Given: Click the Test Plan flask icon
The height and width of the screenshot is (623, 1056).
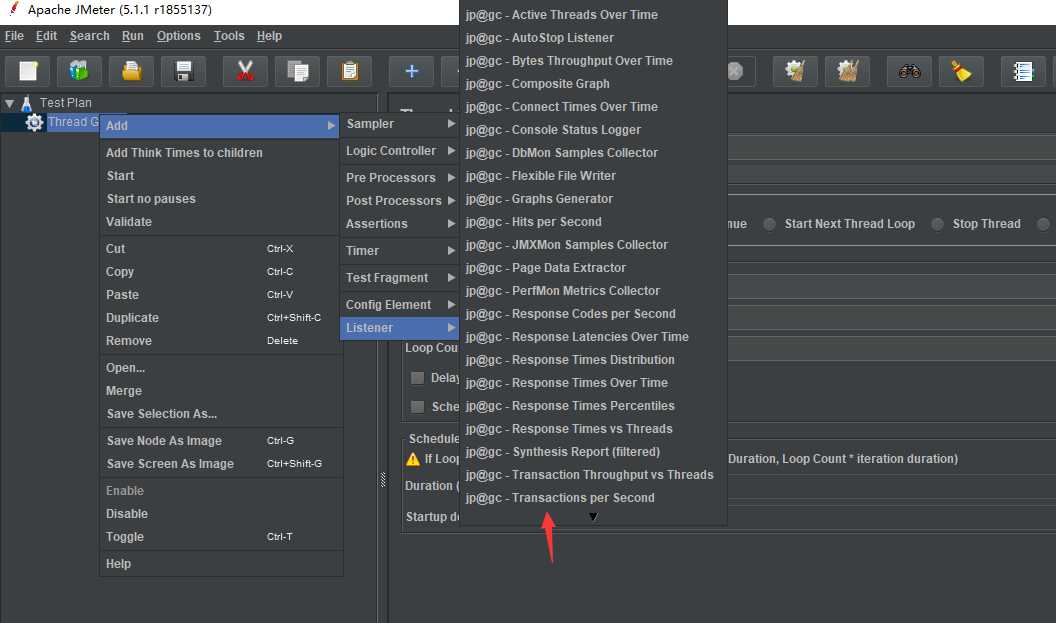Looking at the screenshot, I should 27,104.
